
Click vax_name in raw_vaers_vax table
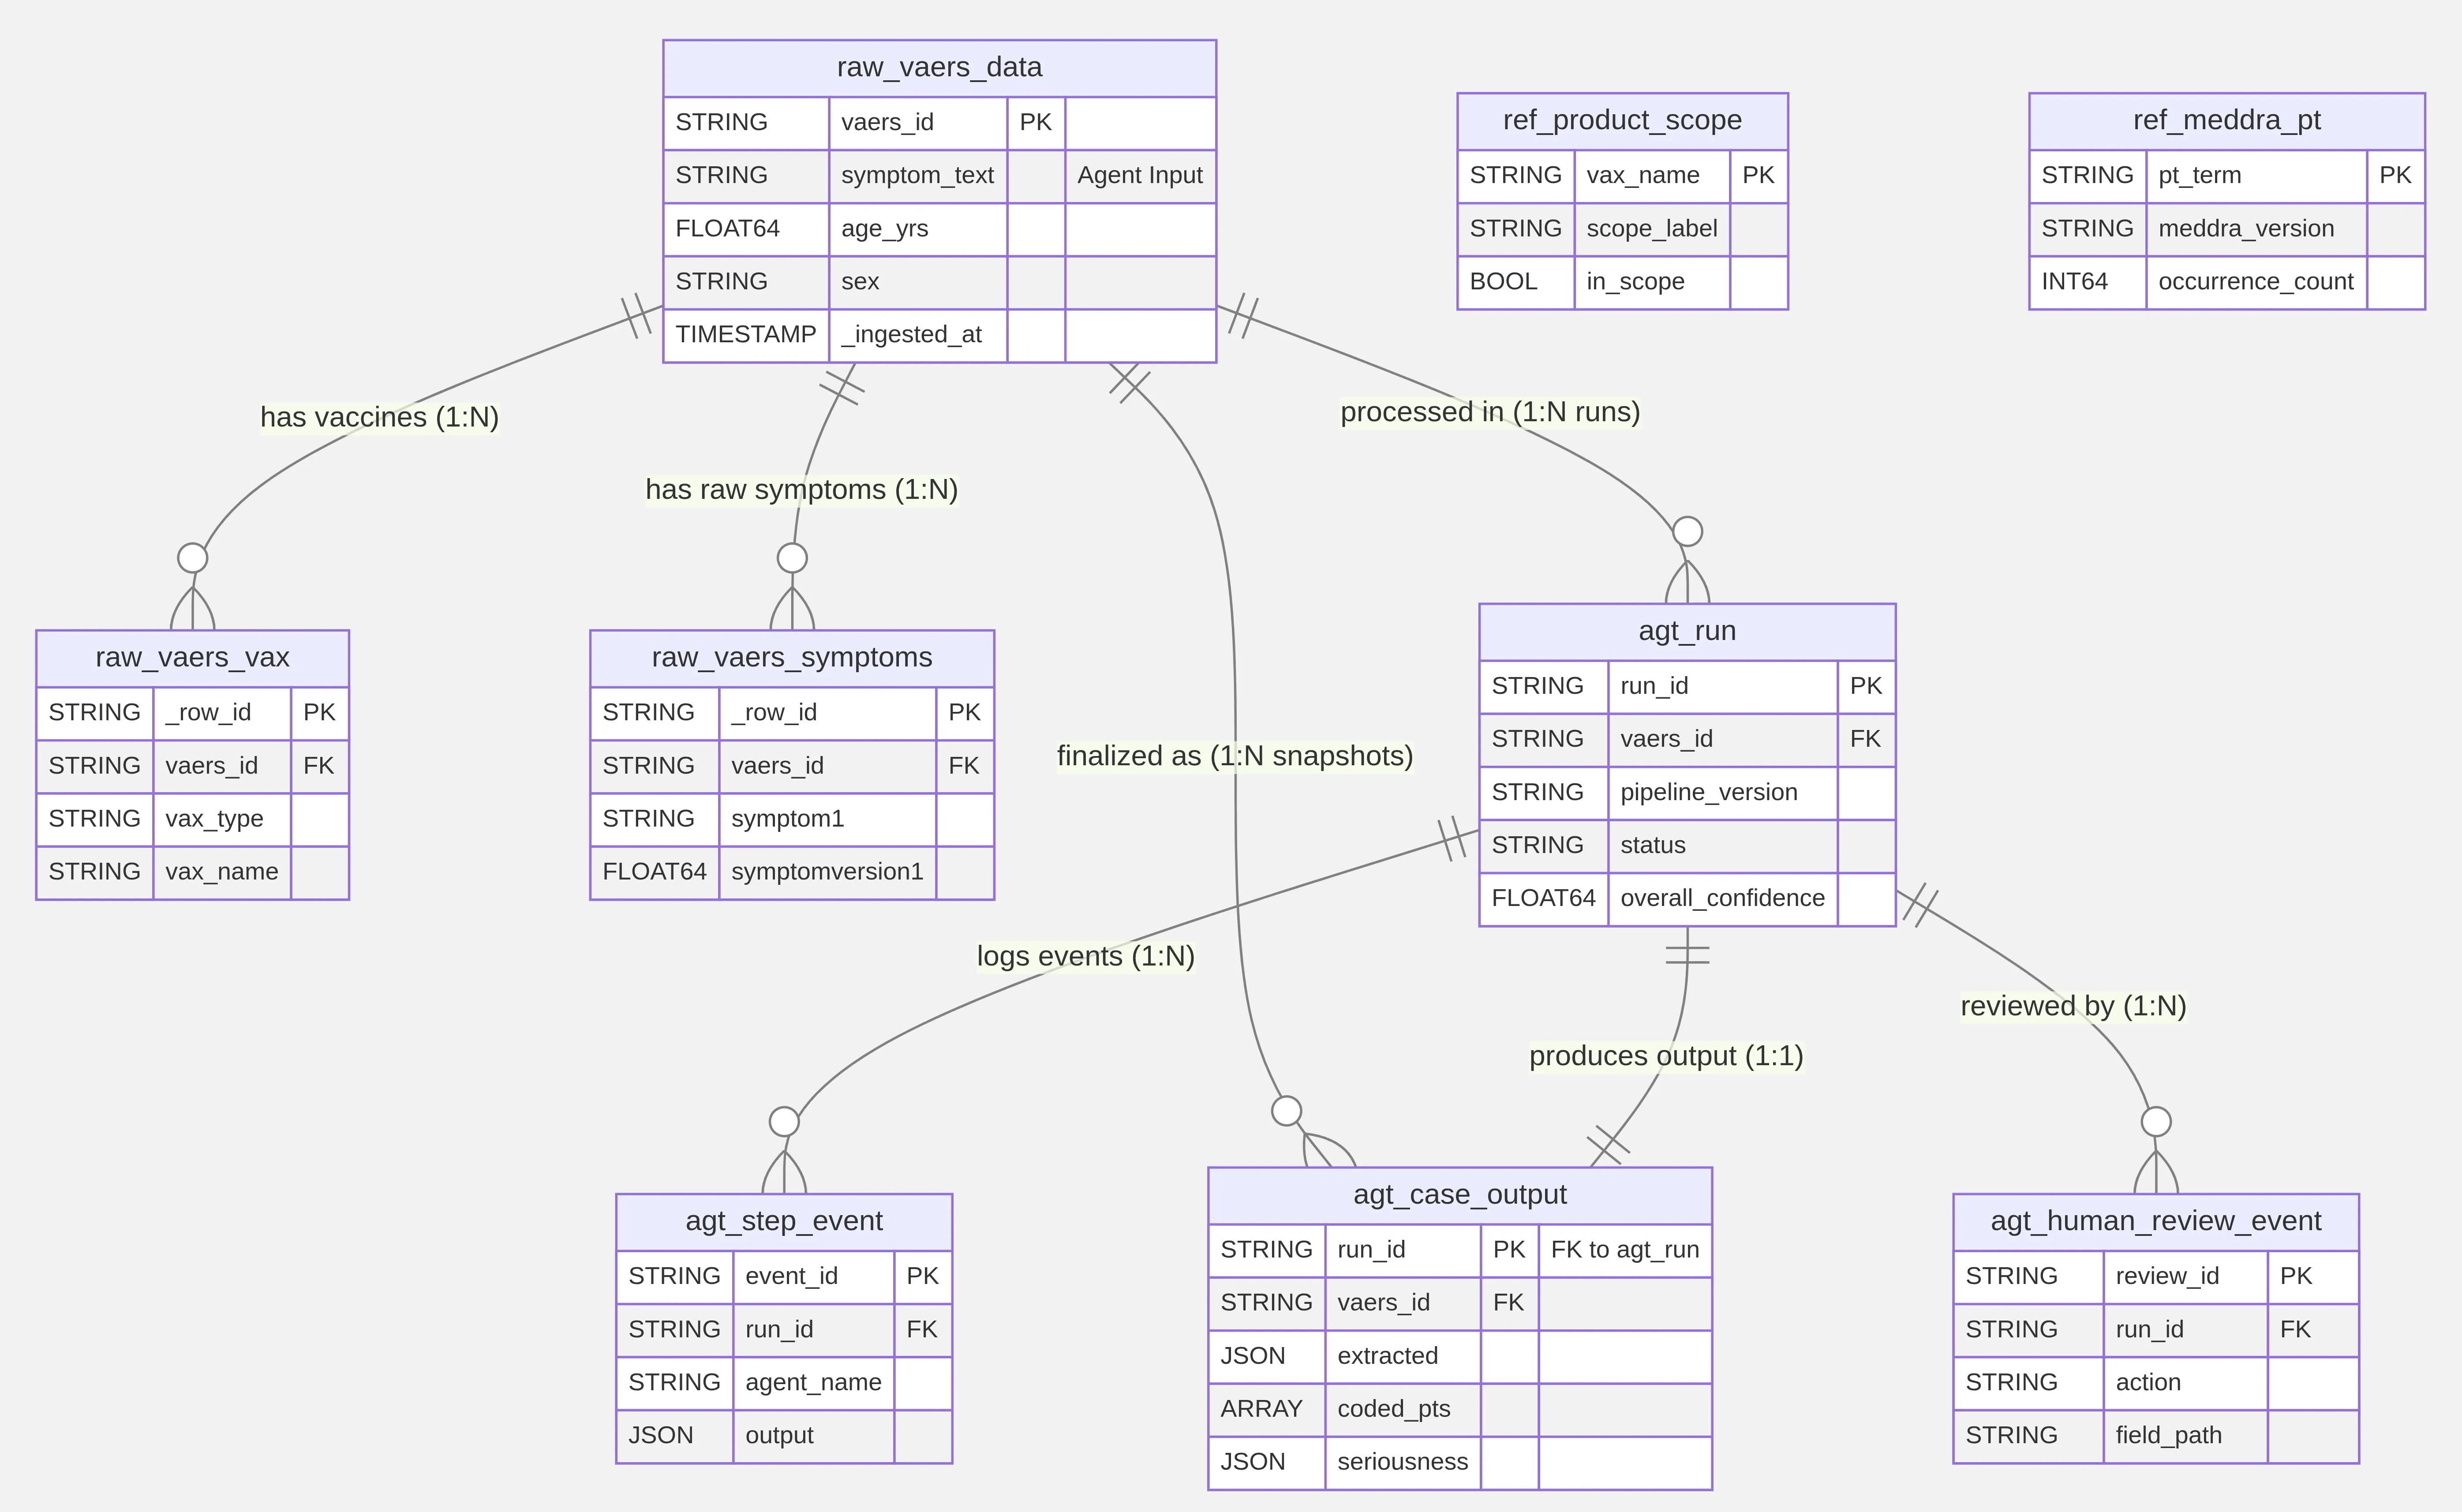coord(222,872)
